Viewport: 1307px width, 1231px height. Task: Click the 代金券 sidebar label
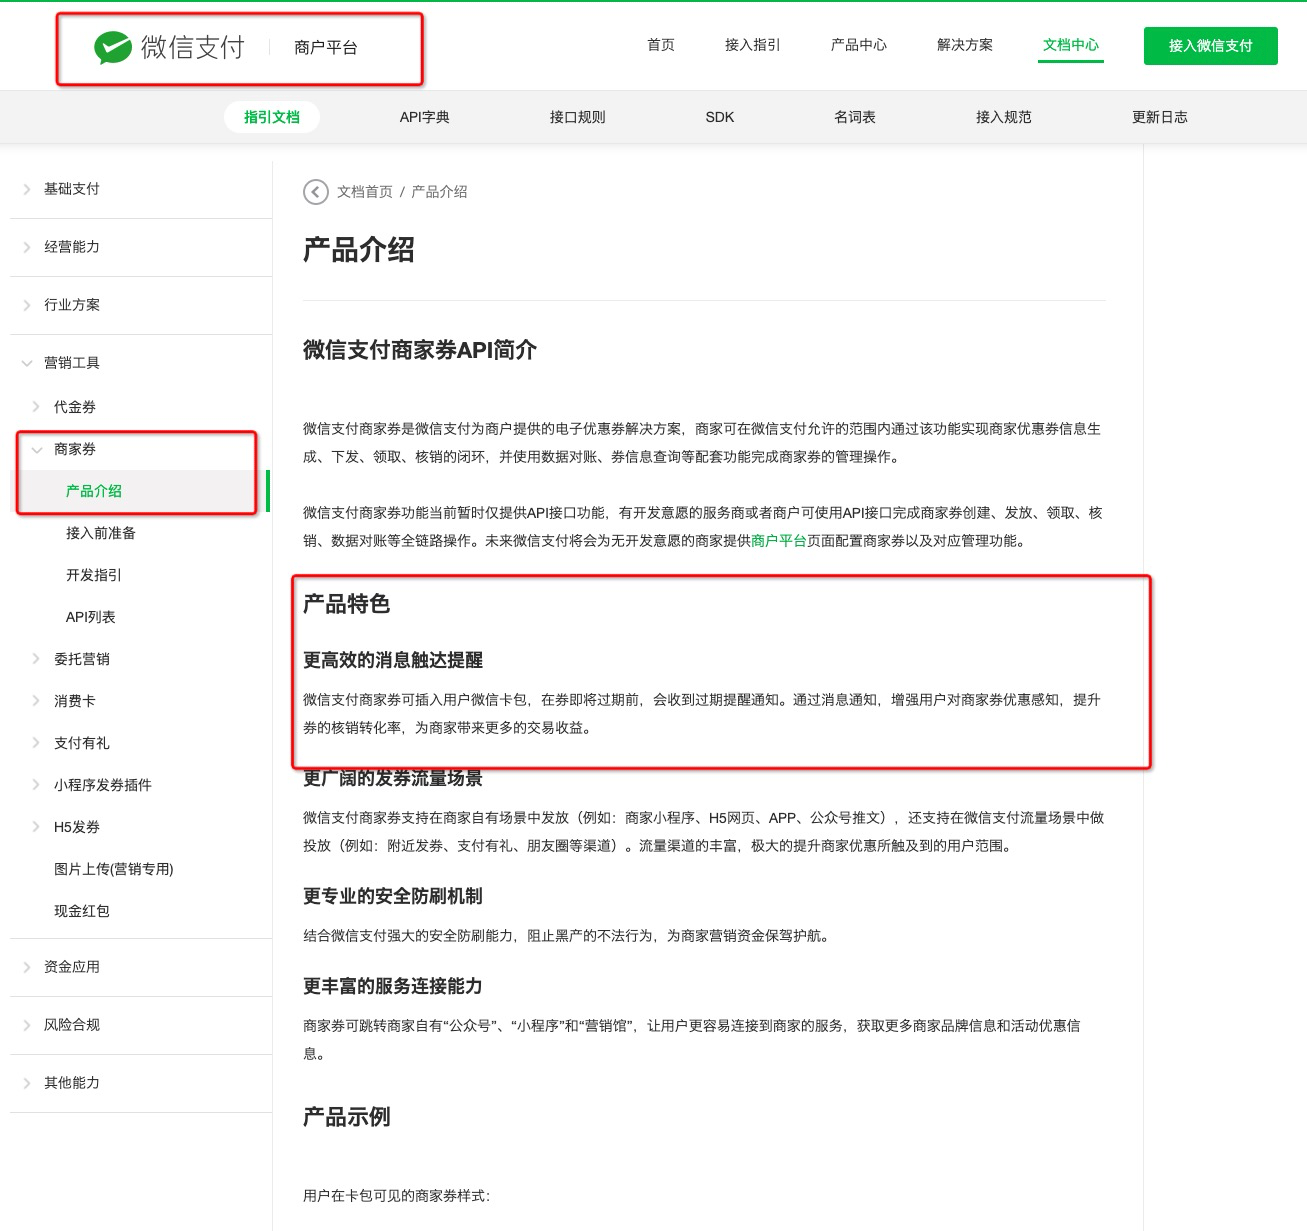tap(75, 407)
